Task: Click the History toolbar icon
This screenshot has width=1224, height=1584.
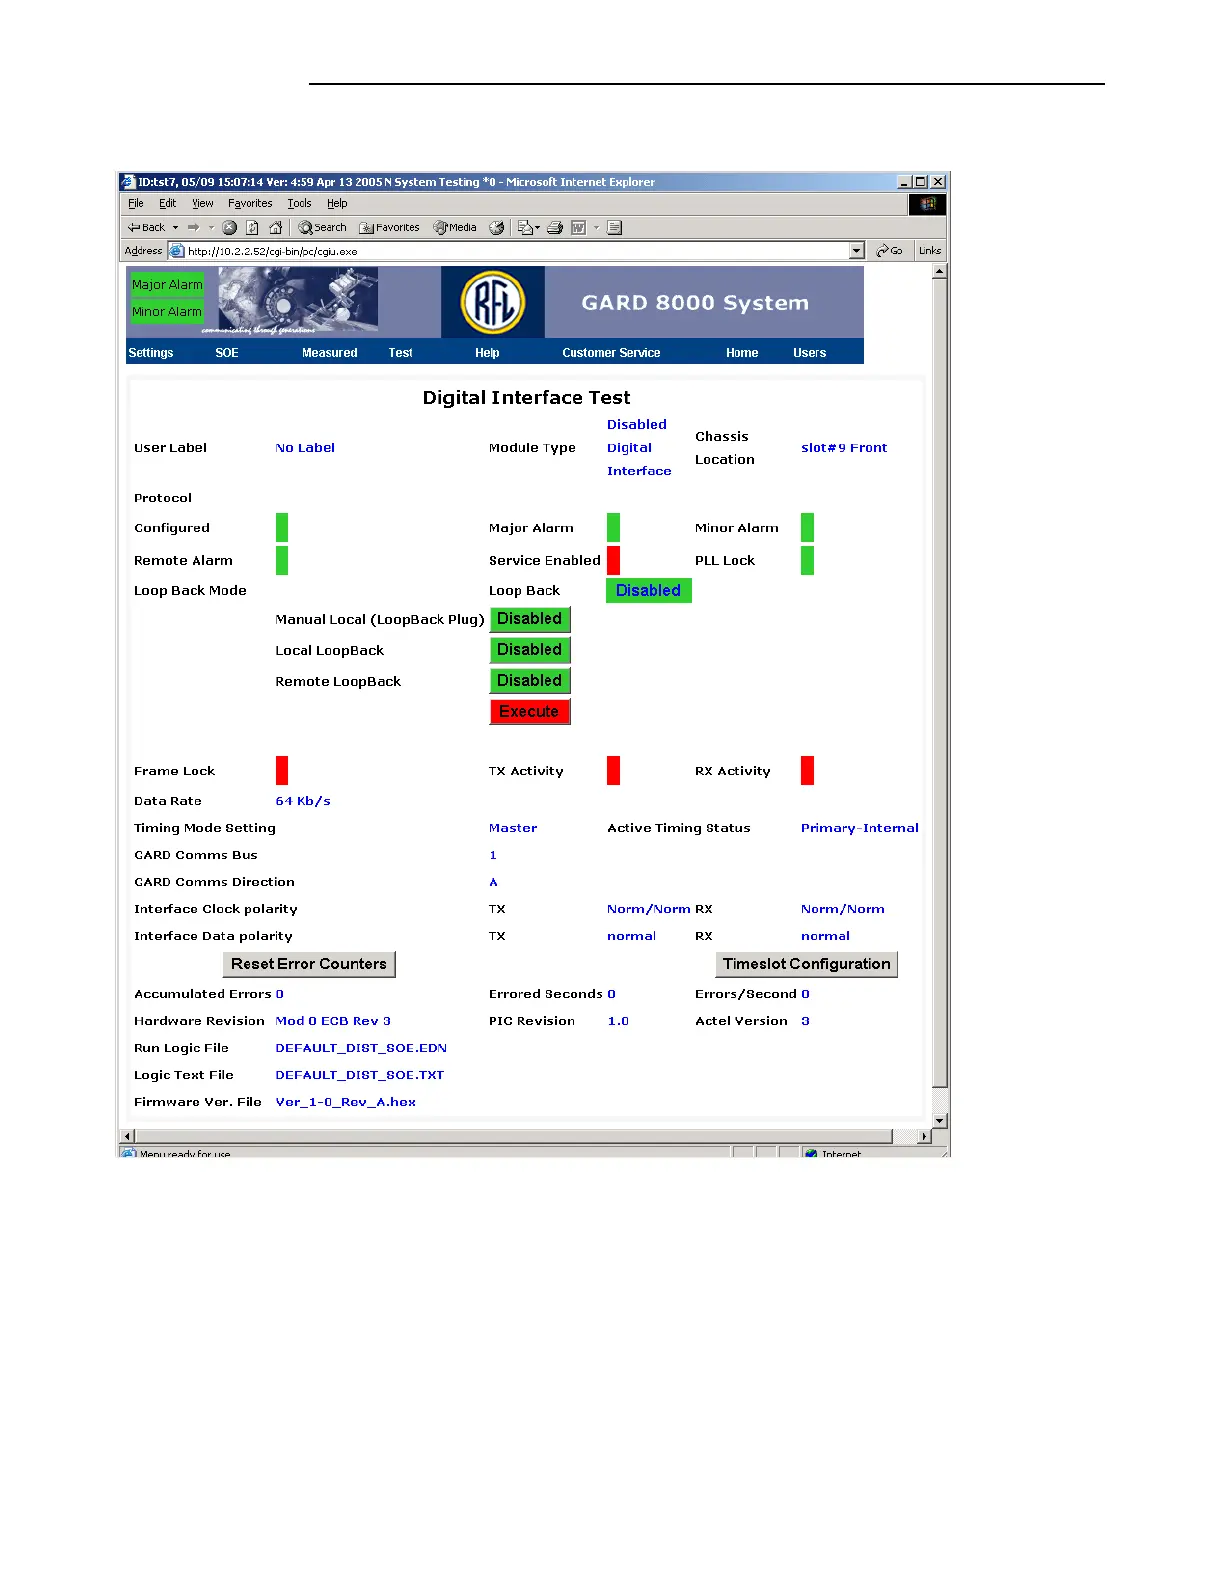Action: [496, 228]
